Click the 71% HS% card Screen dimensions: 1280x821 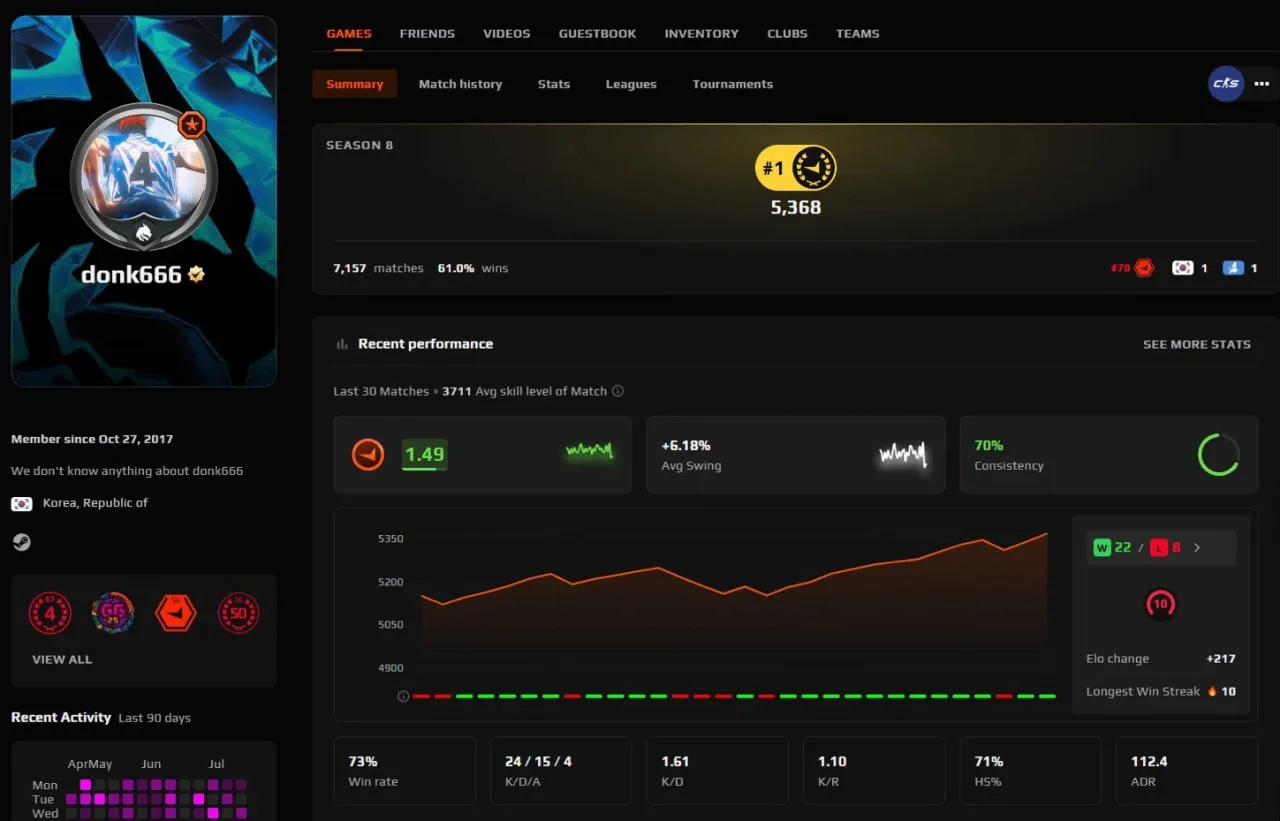[x=1031, y=771]
